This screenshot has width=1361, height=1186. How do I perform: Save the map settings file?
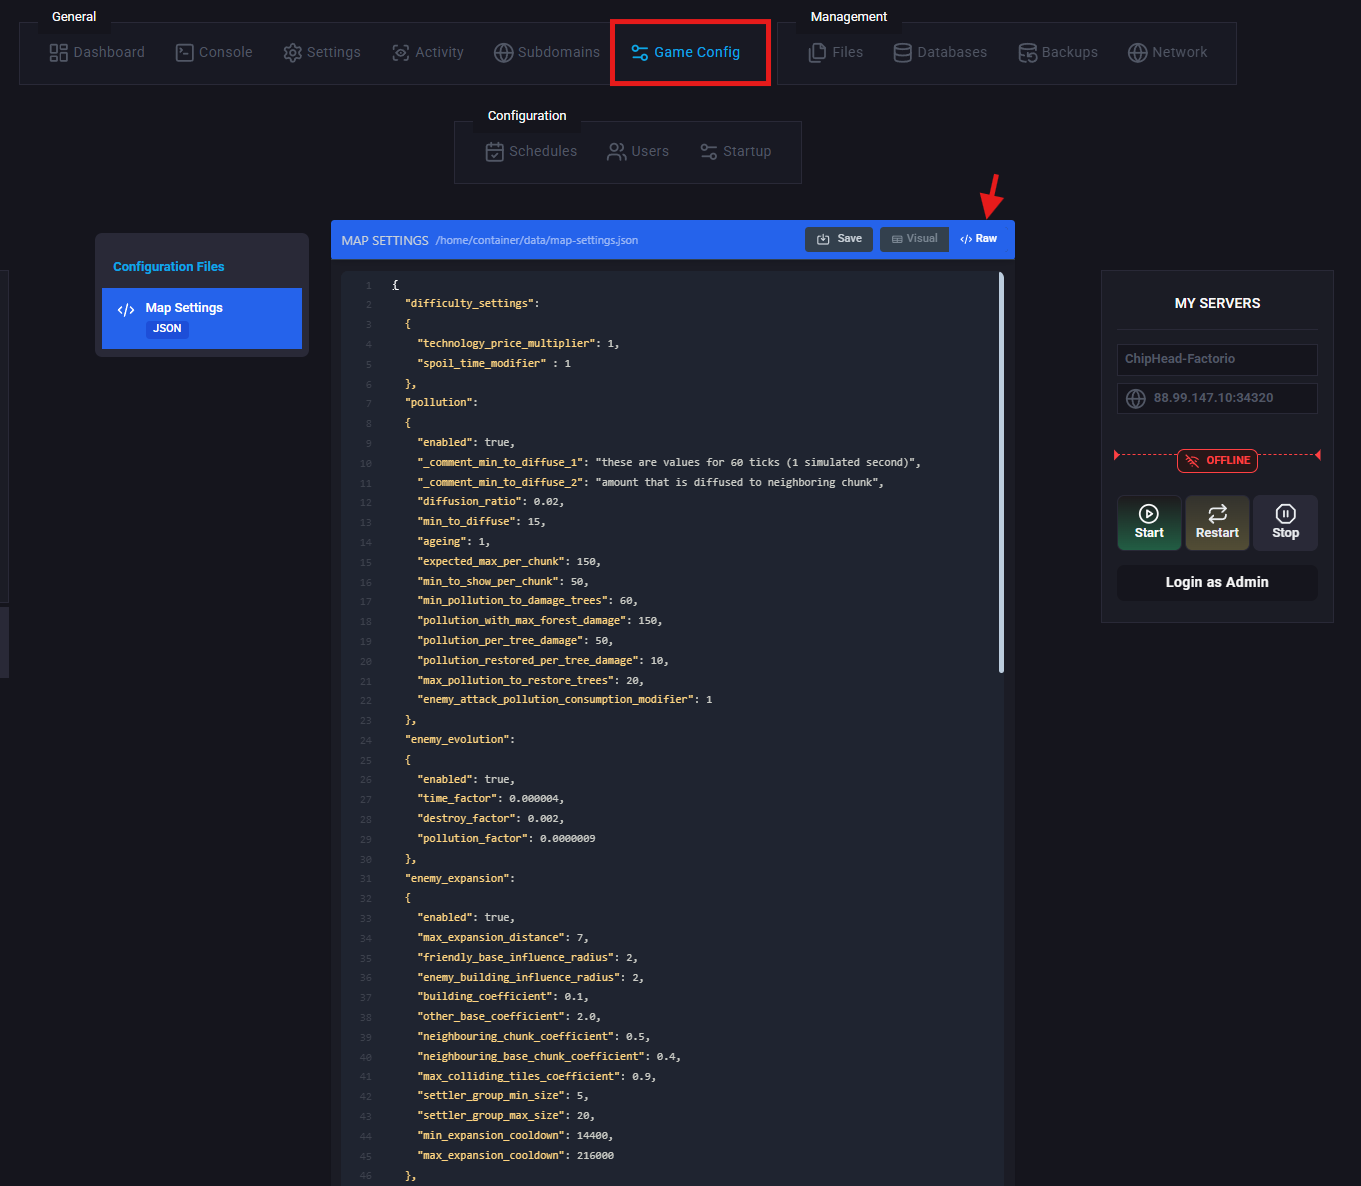click(839, 239)
